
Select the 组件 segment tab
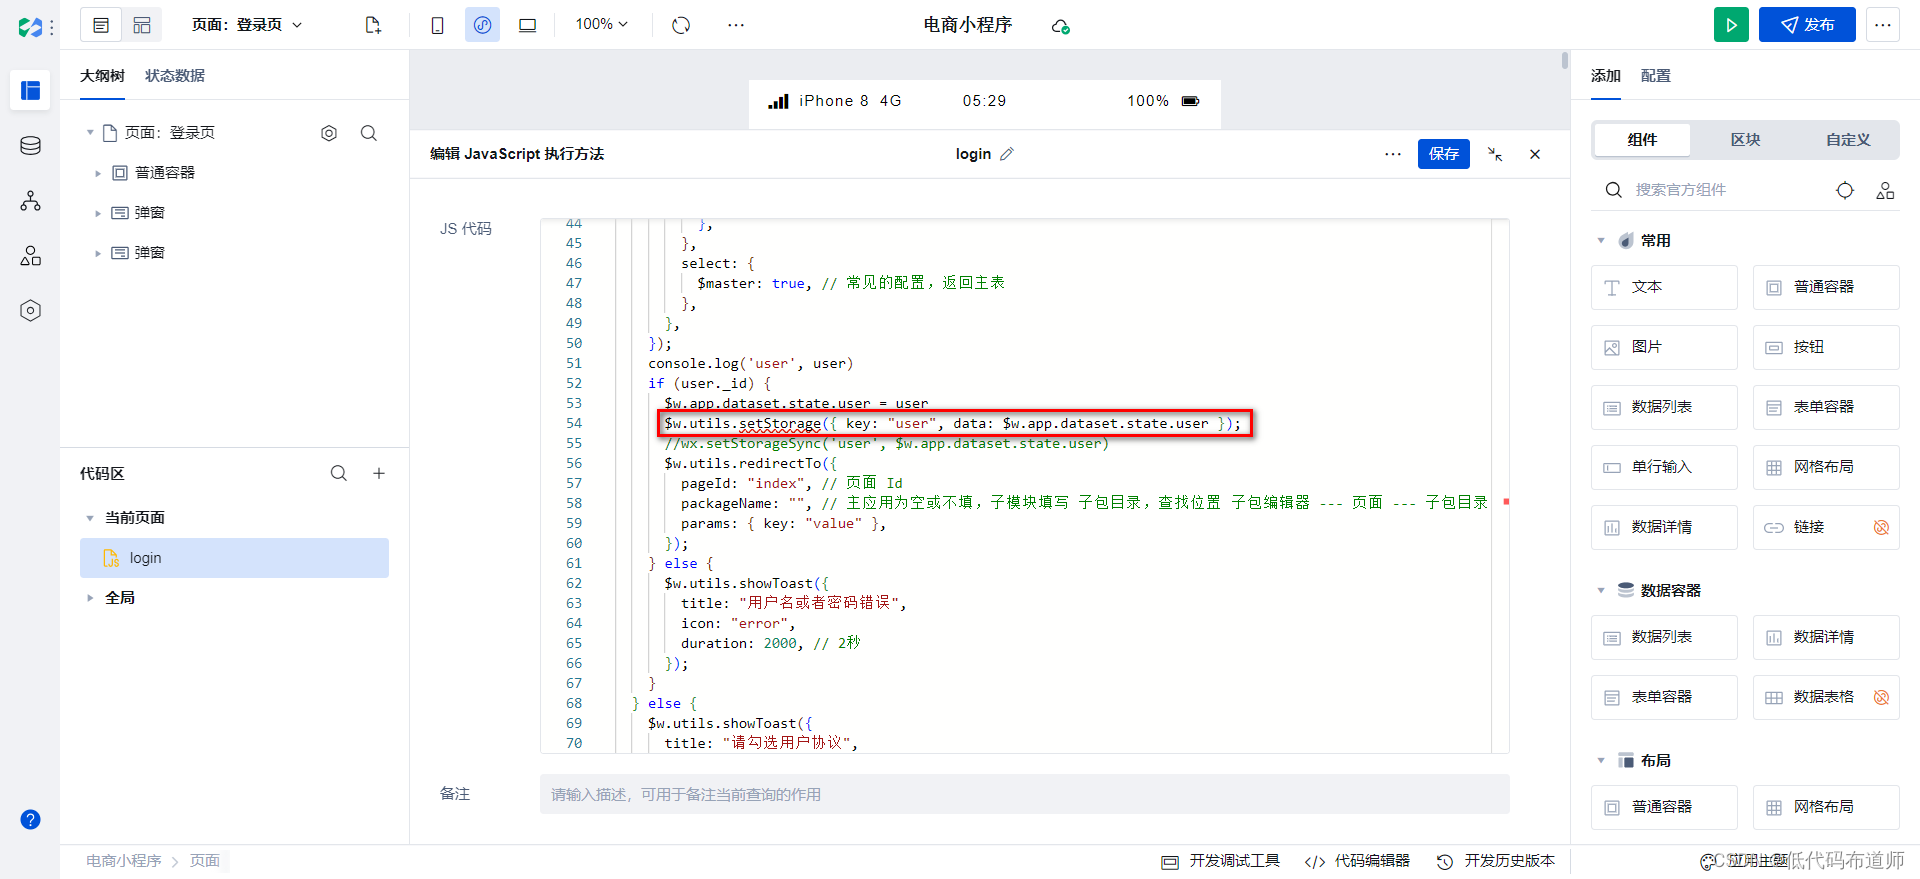click(x=1642, y=140)
